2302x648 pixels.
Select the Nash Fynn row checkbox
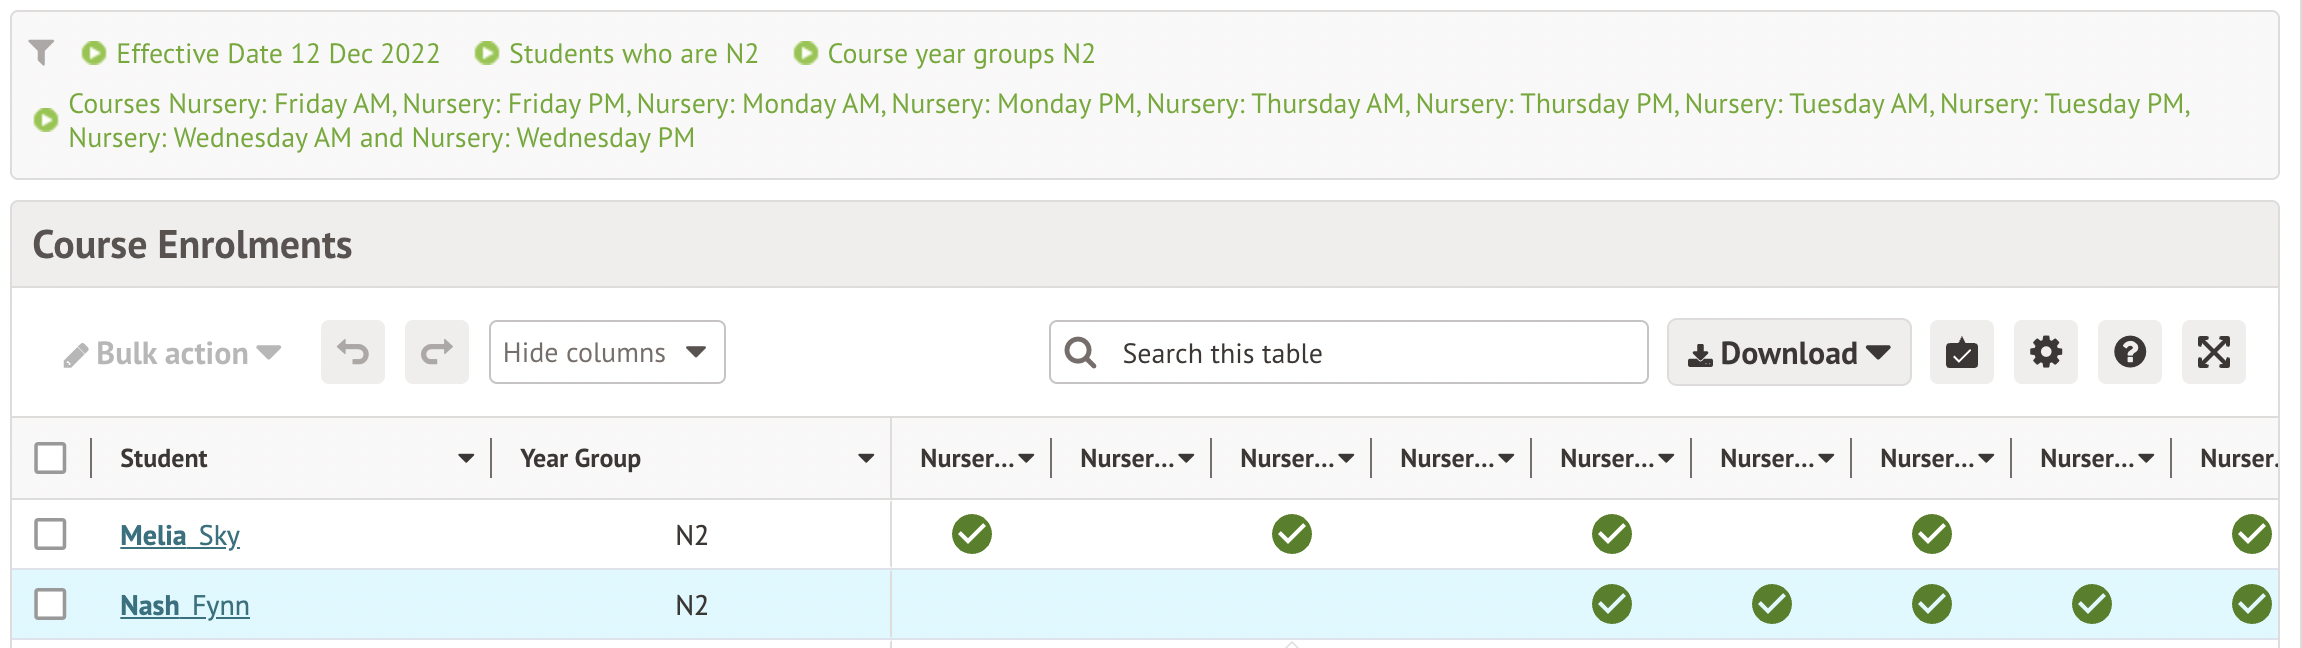(50, 604)
